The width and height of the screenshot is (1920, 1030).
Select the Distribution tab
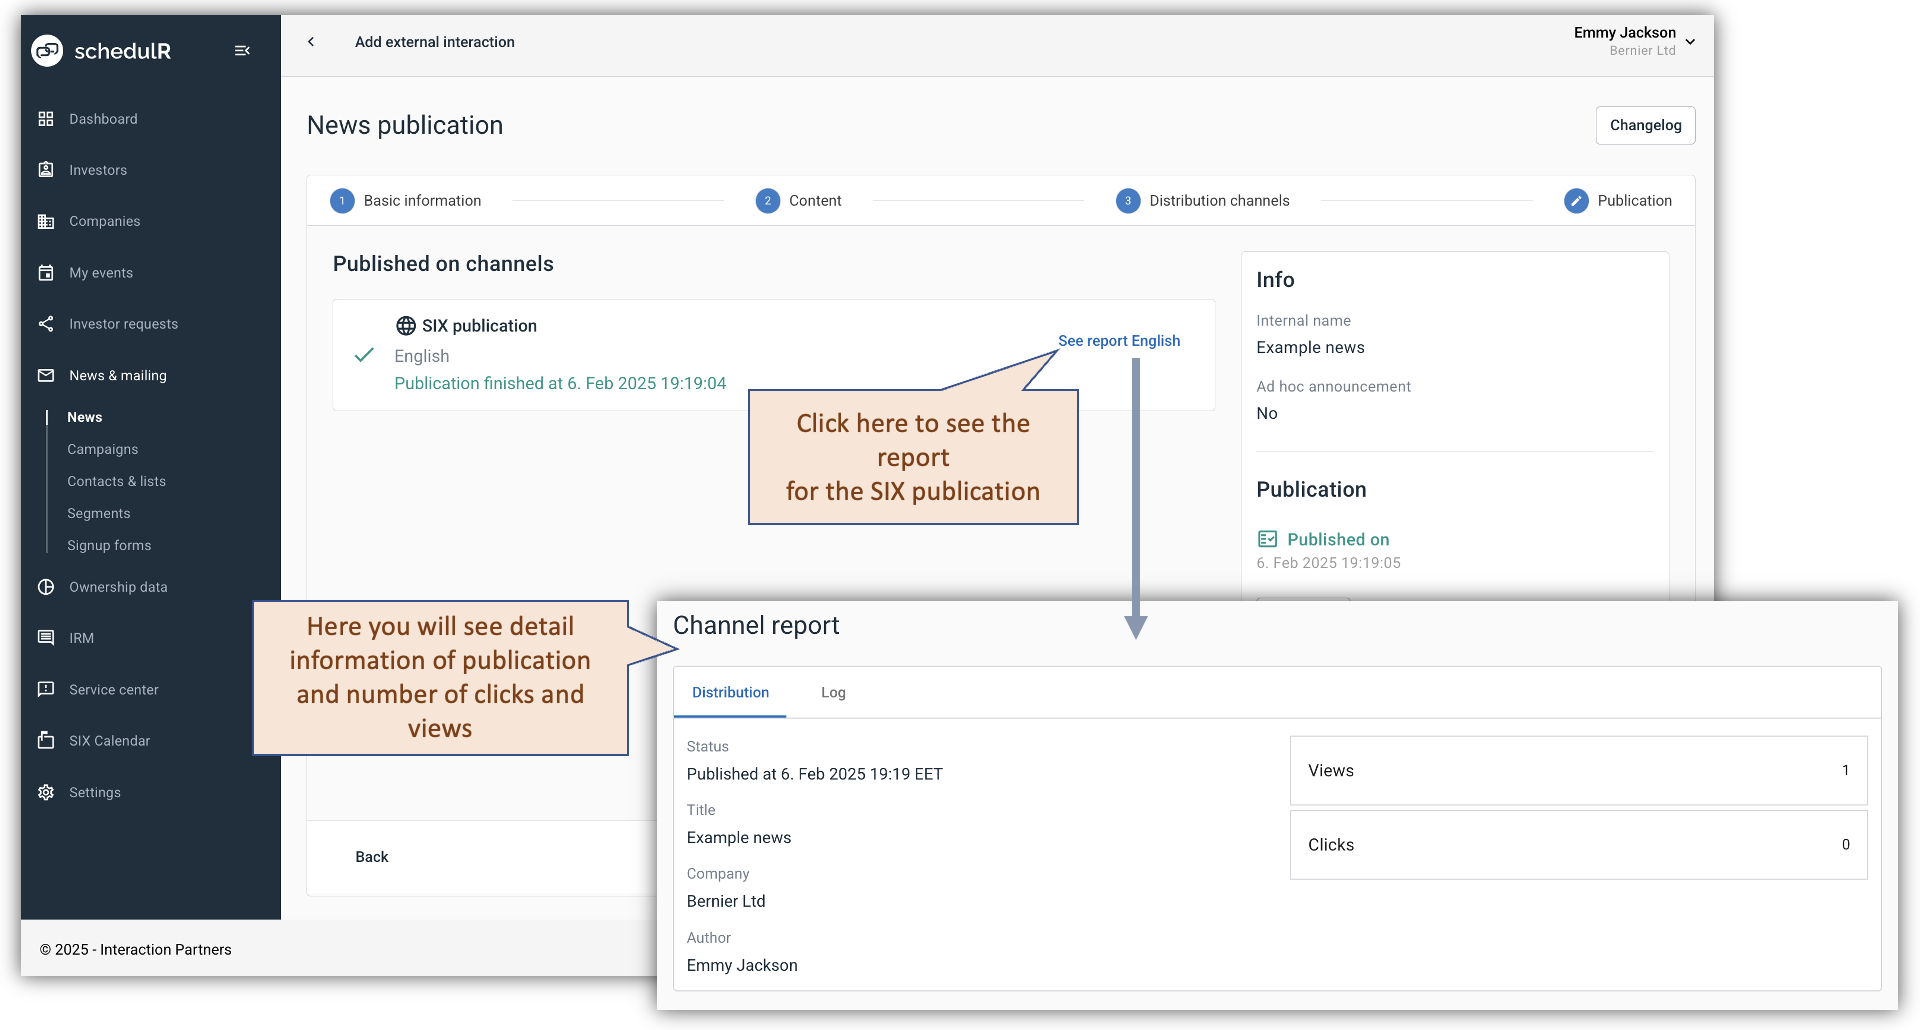(730, 692)
